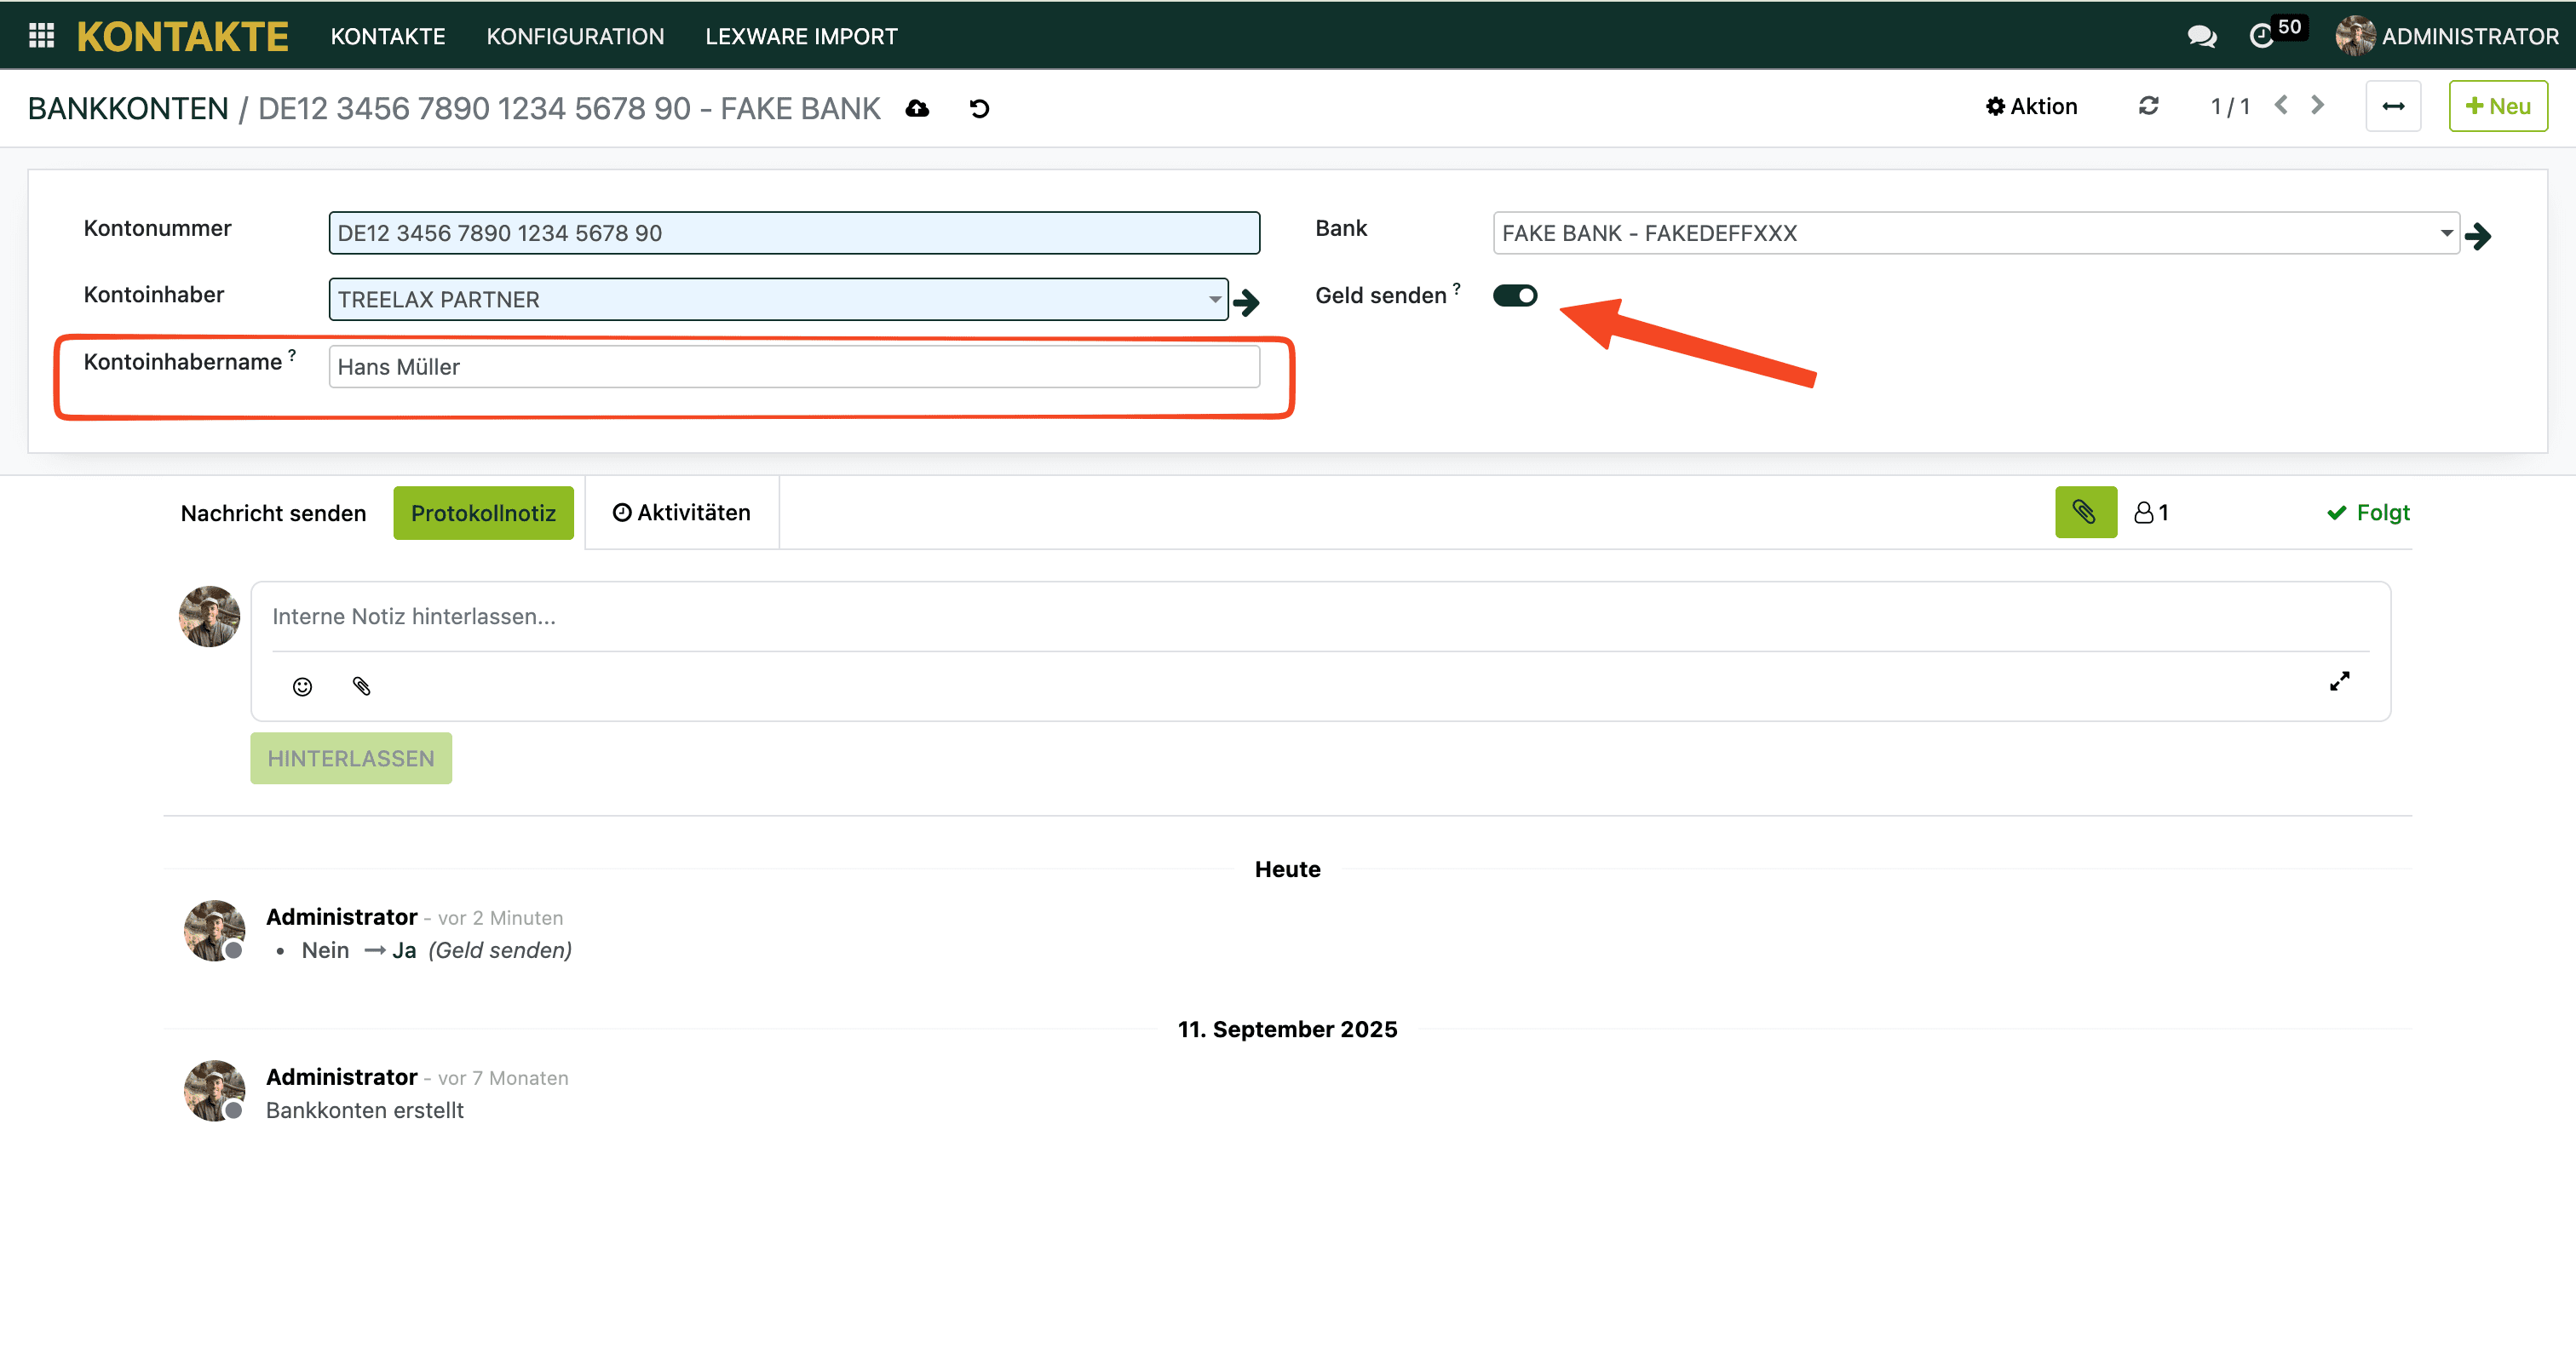The image size is (2576, 1371).
Task: Open the apps grid menu icon
Action: 41,36
